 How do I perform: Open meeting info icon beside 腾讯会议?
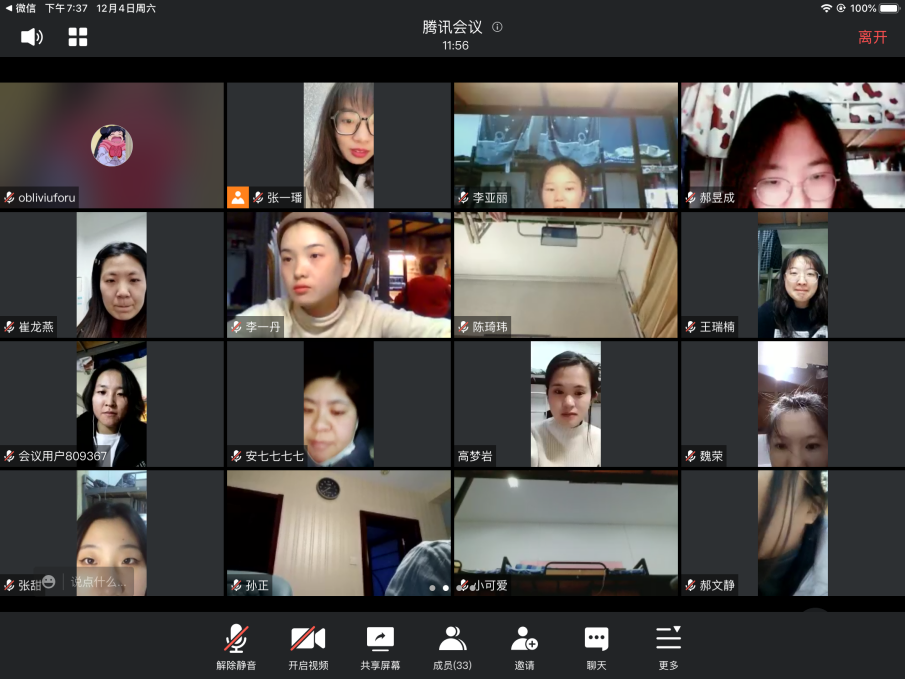[x=497, y=28]
